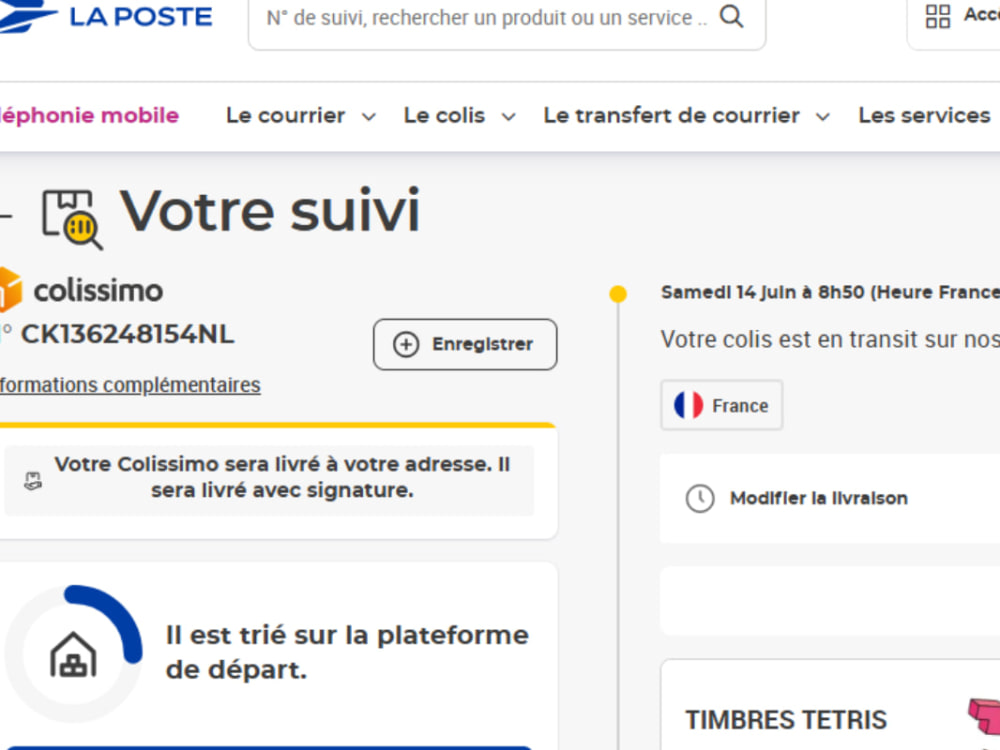Screen dimensions: 1000x750
Task: Open informations complémentaires link
Action: coord(130,385)
